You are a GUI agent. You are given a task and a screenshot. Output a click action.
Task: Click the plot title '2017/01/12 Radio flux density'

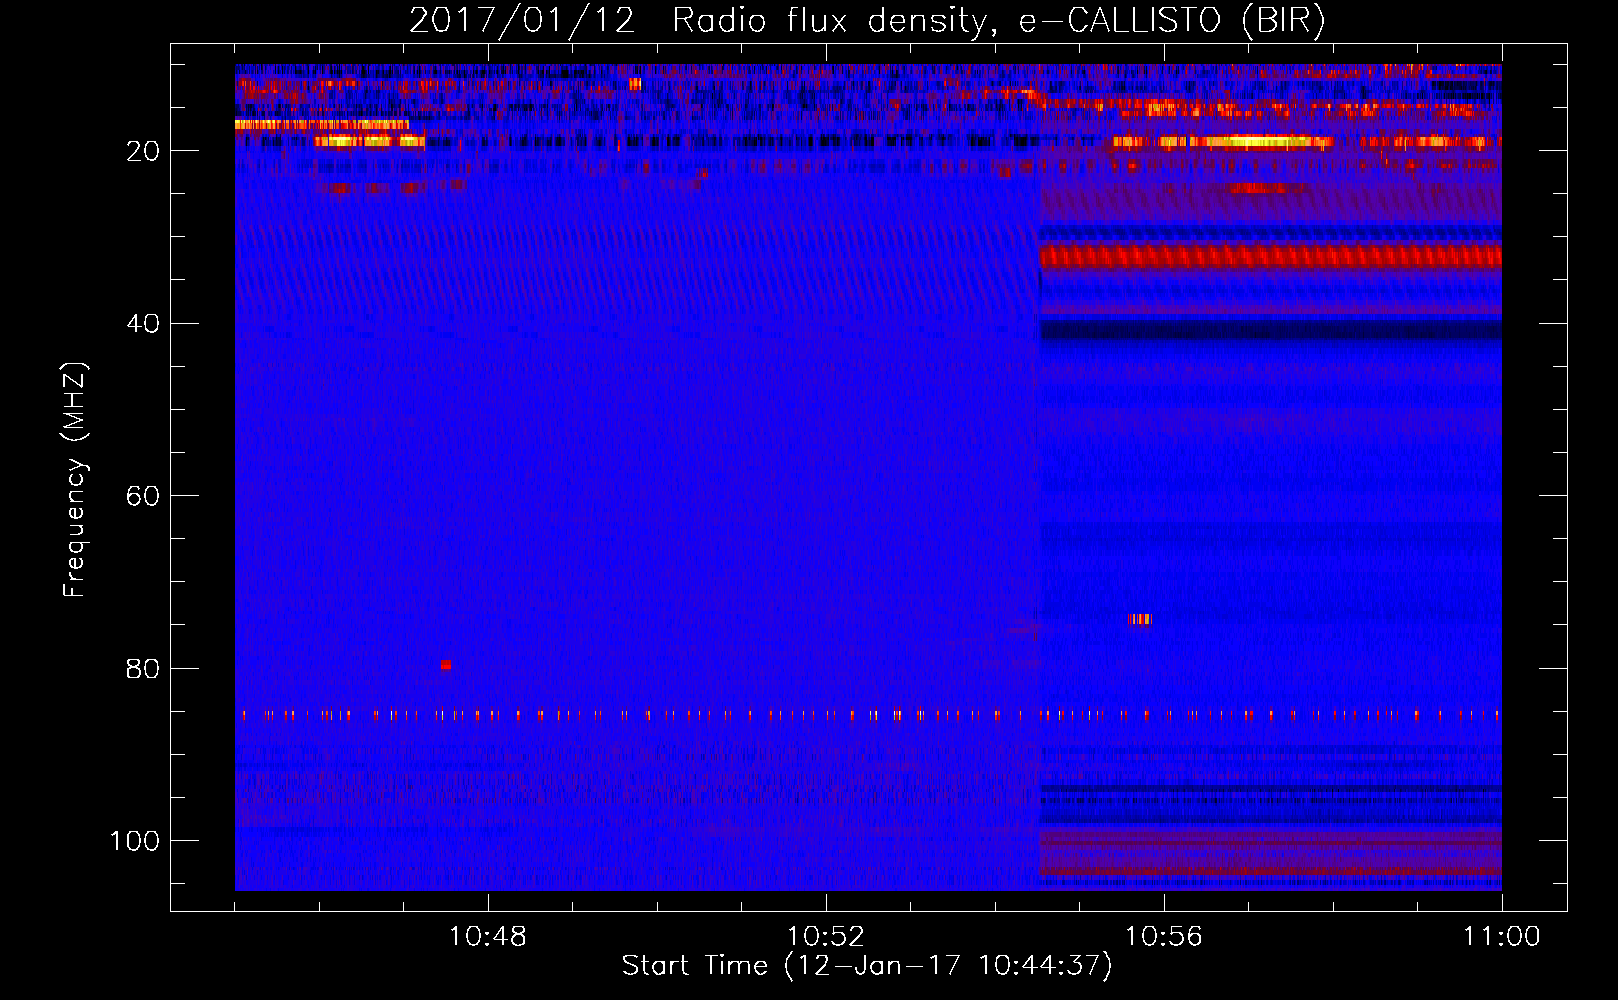click(x=697, y=20)
